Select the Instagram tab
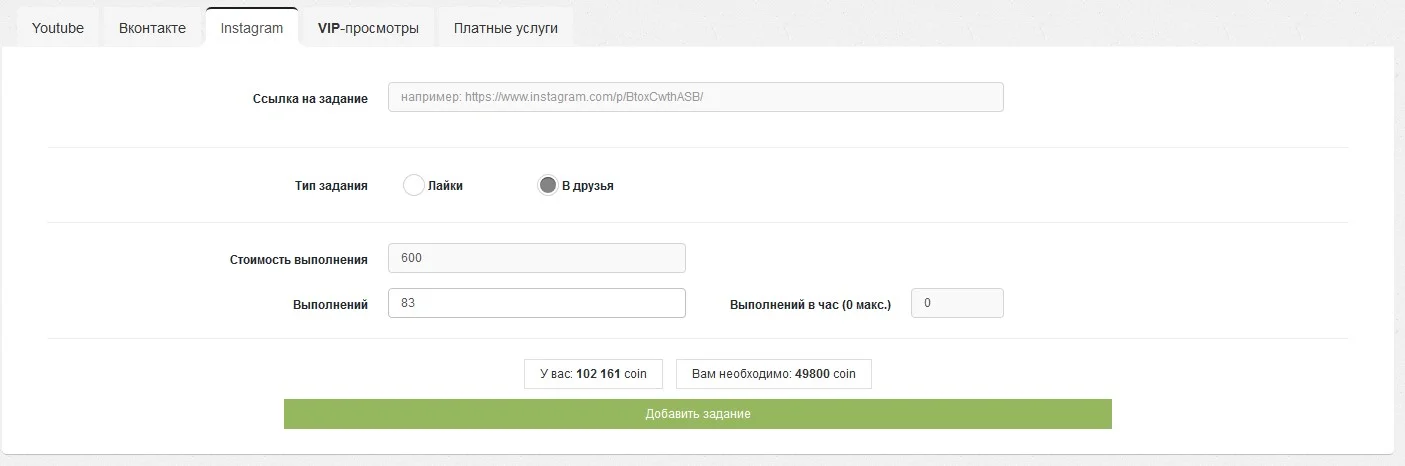This screenshot has width=1405, height=466. [252, 28]
